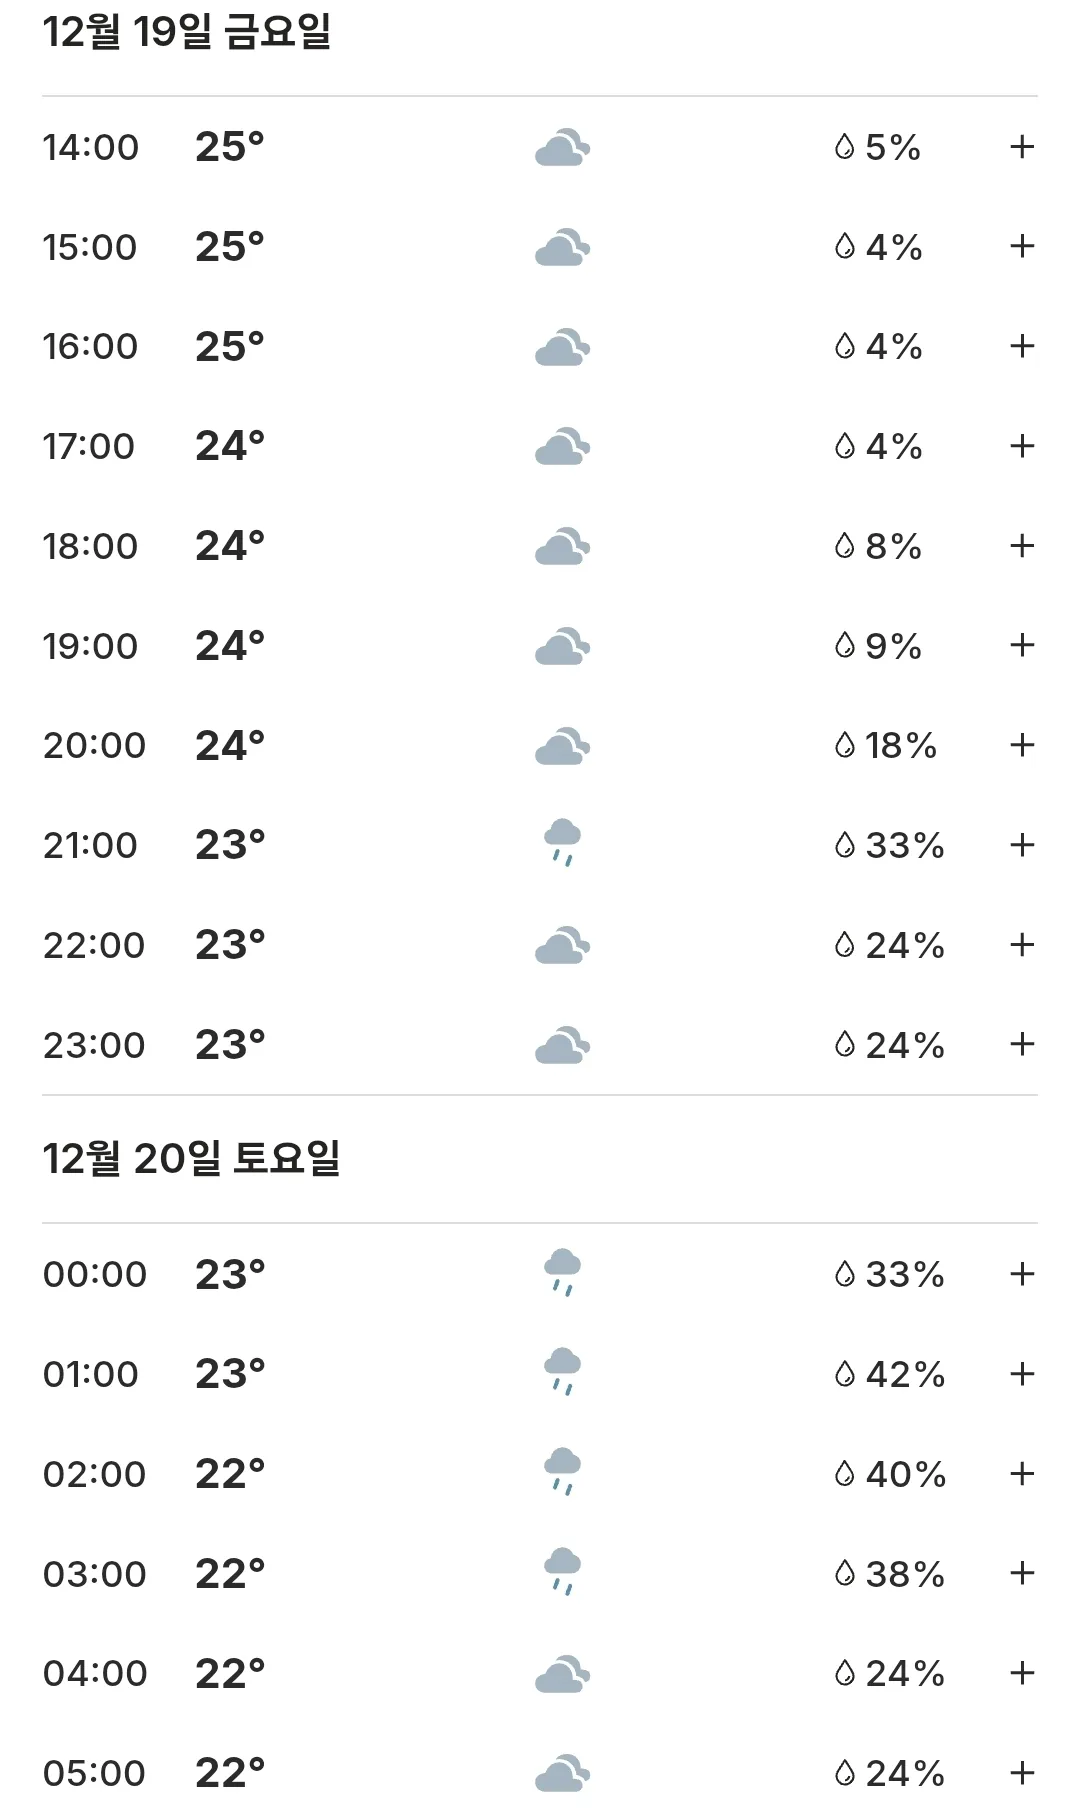
Task: Click the cloudy icon at 16:00
Action: point(562,347)
